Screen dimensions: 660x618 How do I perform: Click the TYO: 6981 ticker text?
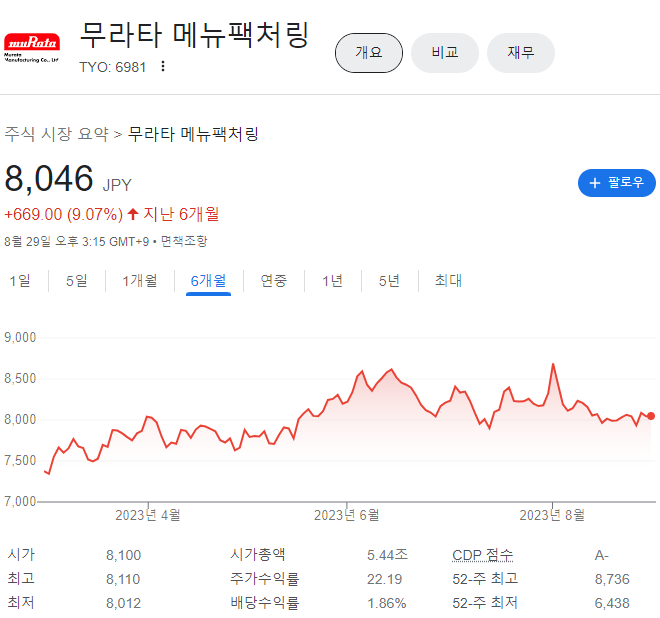pos(113,67)
